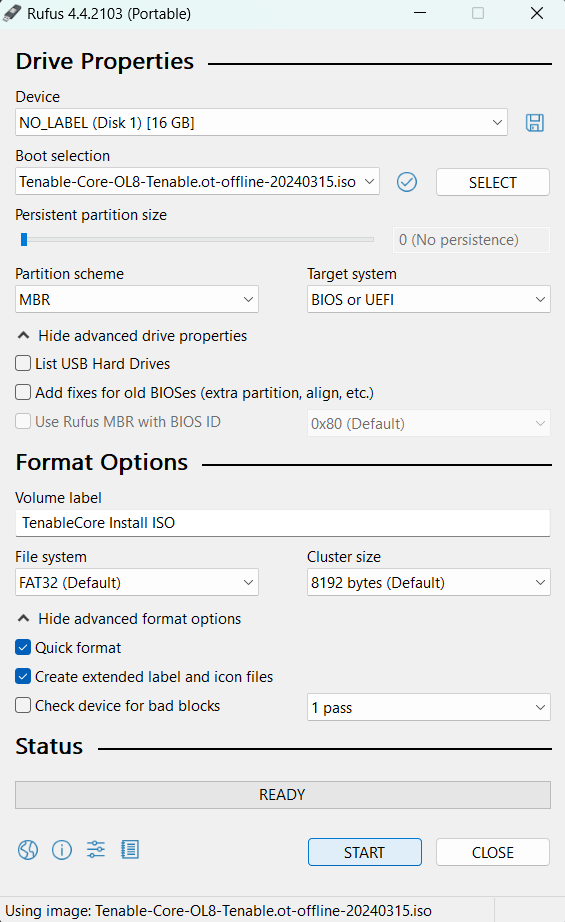Toggle Add fixes for old BIOSes
Screen dimensions: 565x922
(23, 392)
